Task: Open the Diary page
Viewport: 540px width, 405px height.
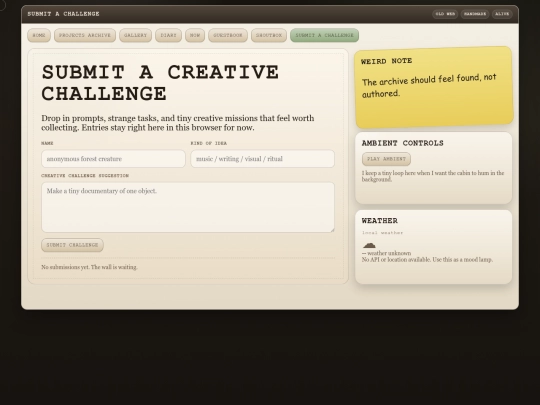Action: 168,35
